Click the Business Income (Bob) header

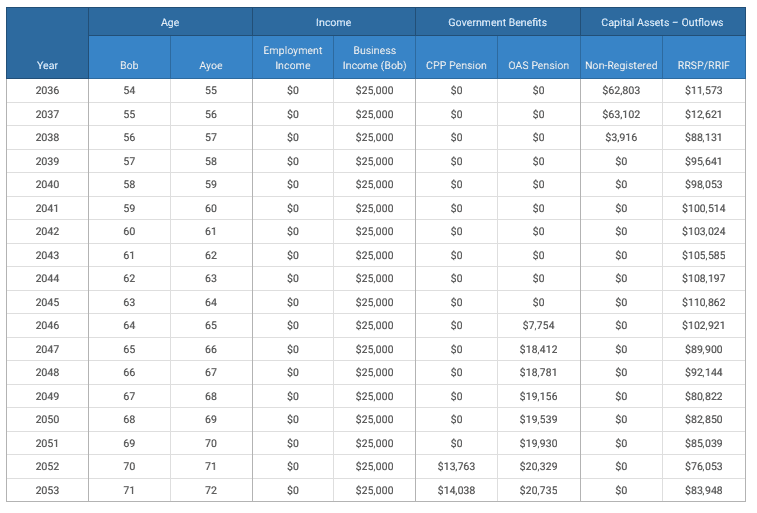click(x=374, y=58)
